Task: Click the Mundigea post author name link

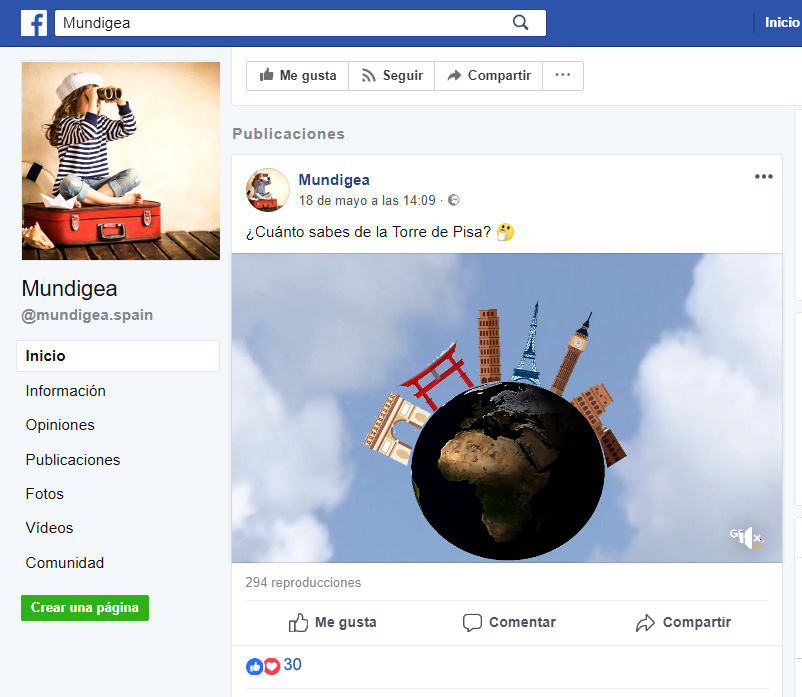Action: click(334, 180)
